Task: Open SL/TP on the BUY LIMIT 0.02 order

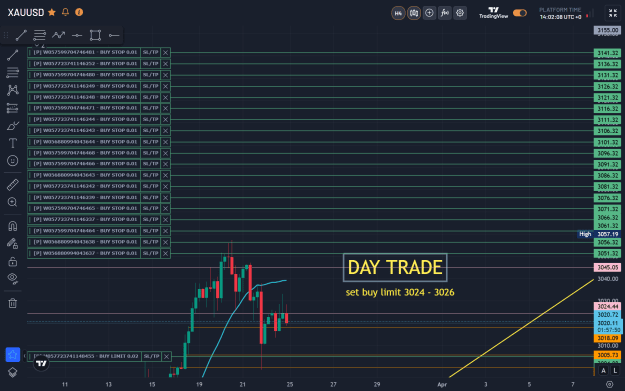Action: pos(151,356)
